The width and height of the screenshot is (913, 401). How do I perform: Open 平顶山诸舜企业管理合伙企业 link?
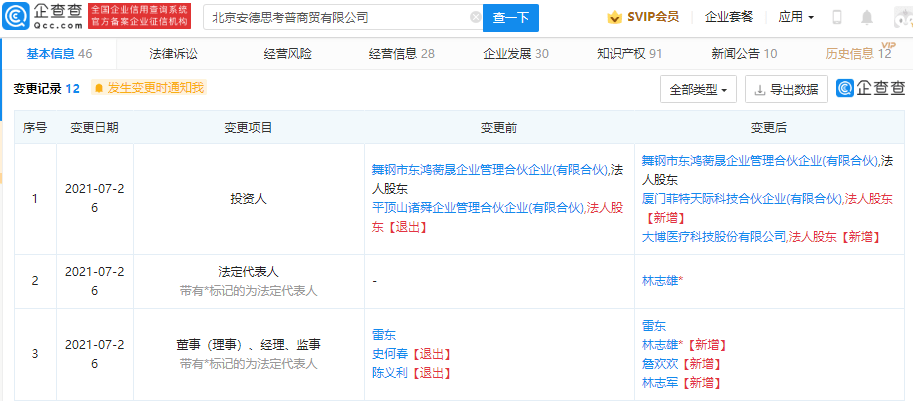477,207
